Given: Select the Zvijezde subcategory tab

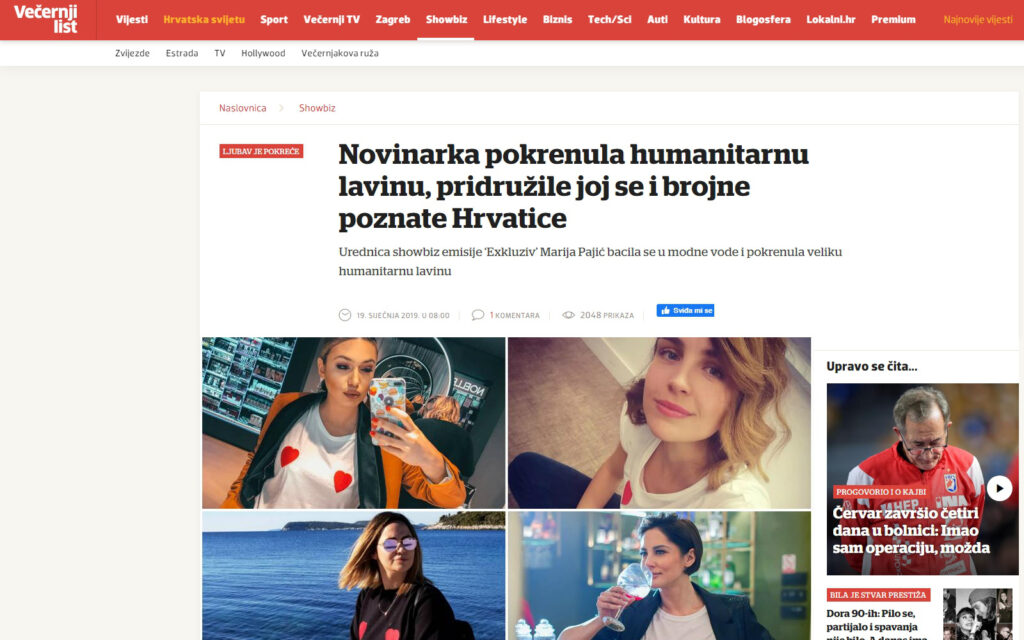Looking at the screenshot, I should (x=132, y=53).
